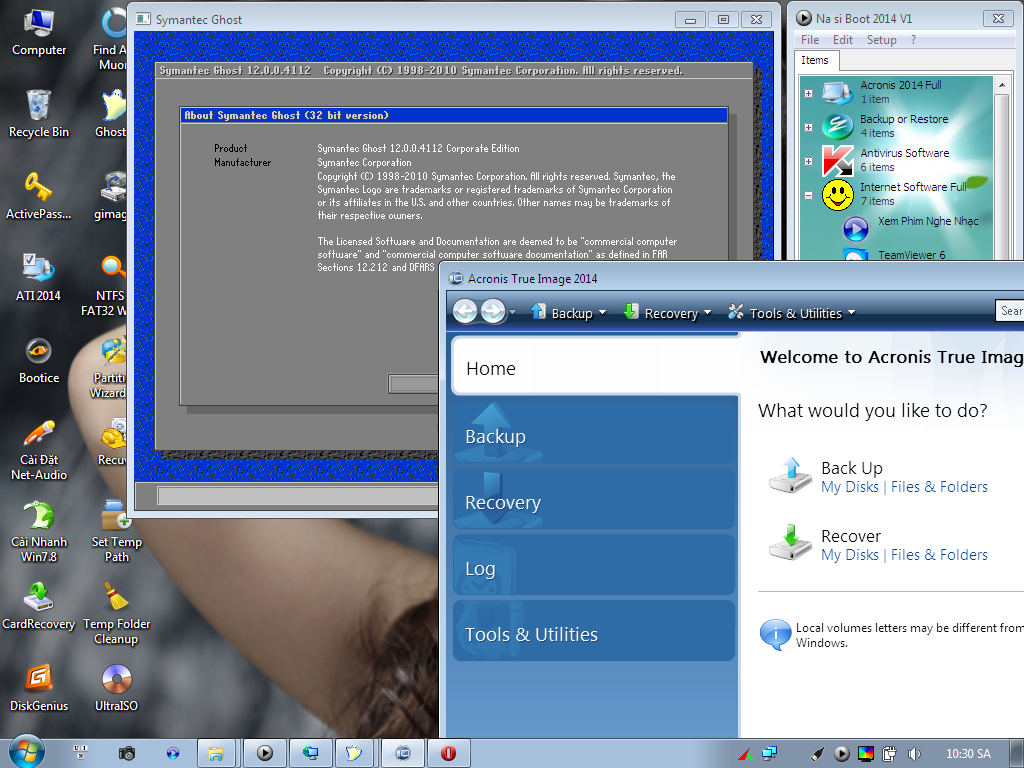Screen dimensions: 1024x768
Task: Open Xem Phim Nghe Nhạc play icon
Action: click(x=855, y=229)
